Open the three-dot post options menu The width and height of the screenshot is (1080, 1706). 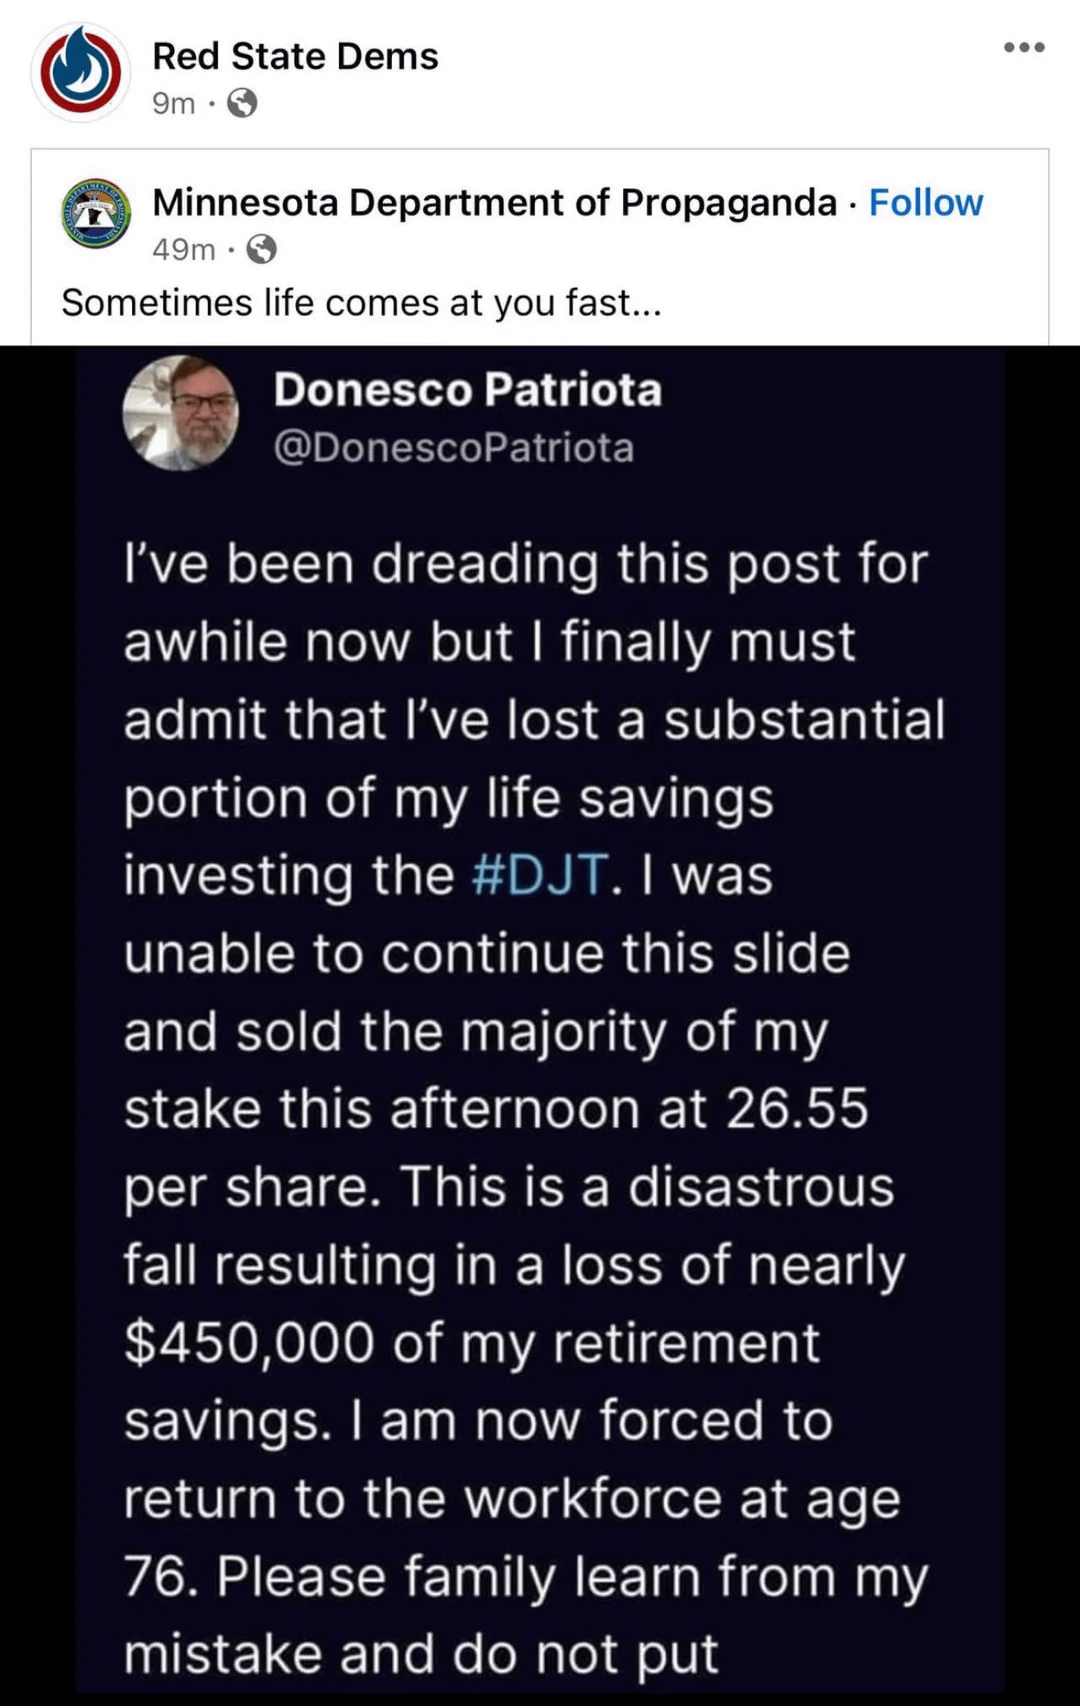[x=1025, y=47]
